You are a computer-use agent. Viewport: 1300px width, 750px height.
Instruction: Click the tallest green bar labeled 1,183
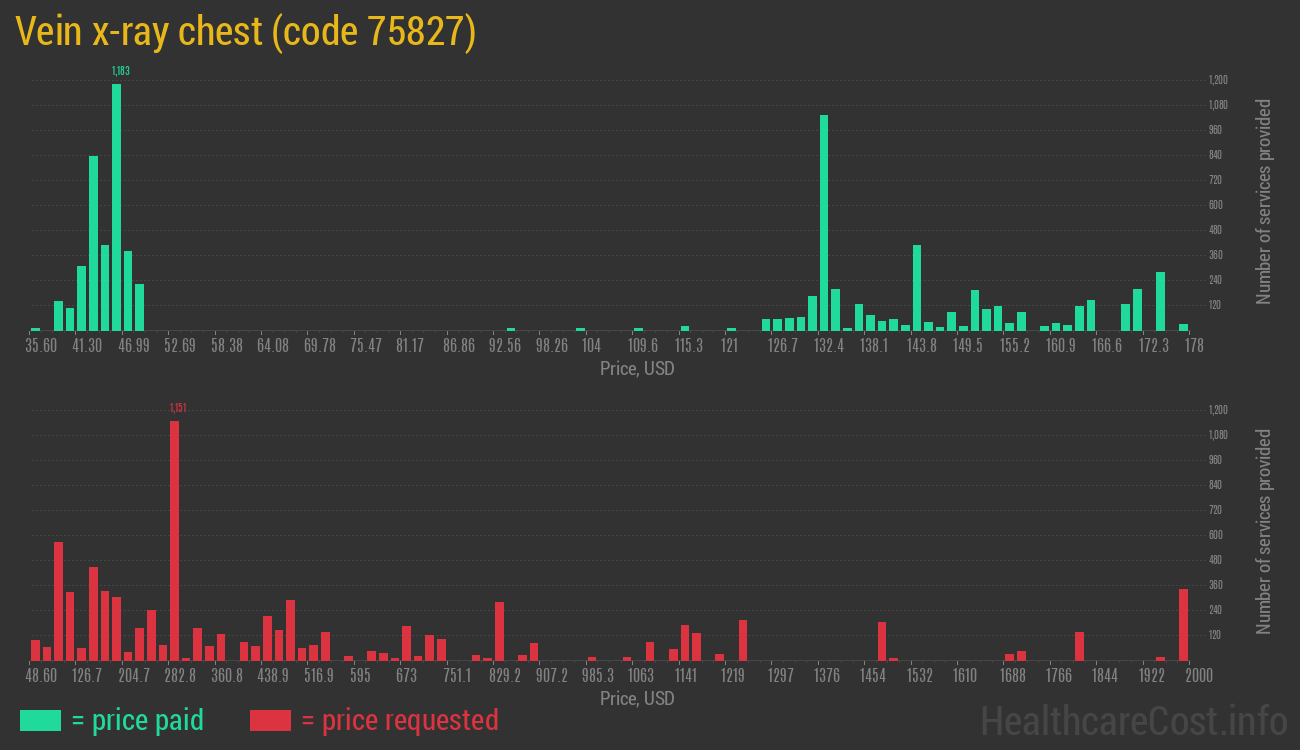coord(117,207)
